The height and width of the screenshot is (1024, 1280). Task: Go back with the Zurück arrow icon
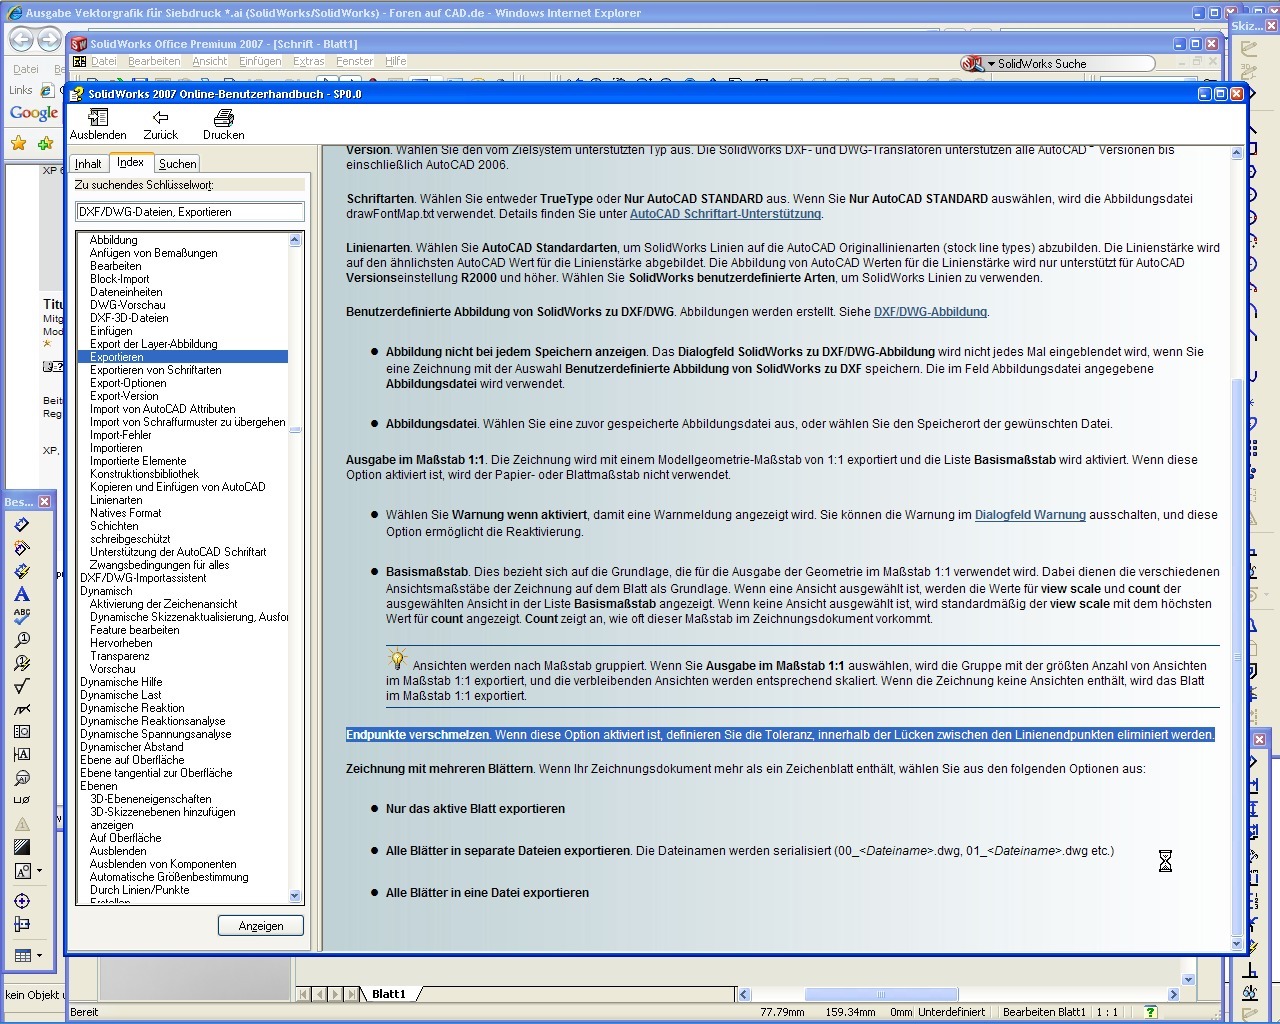point(160,117)
